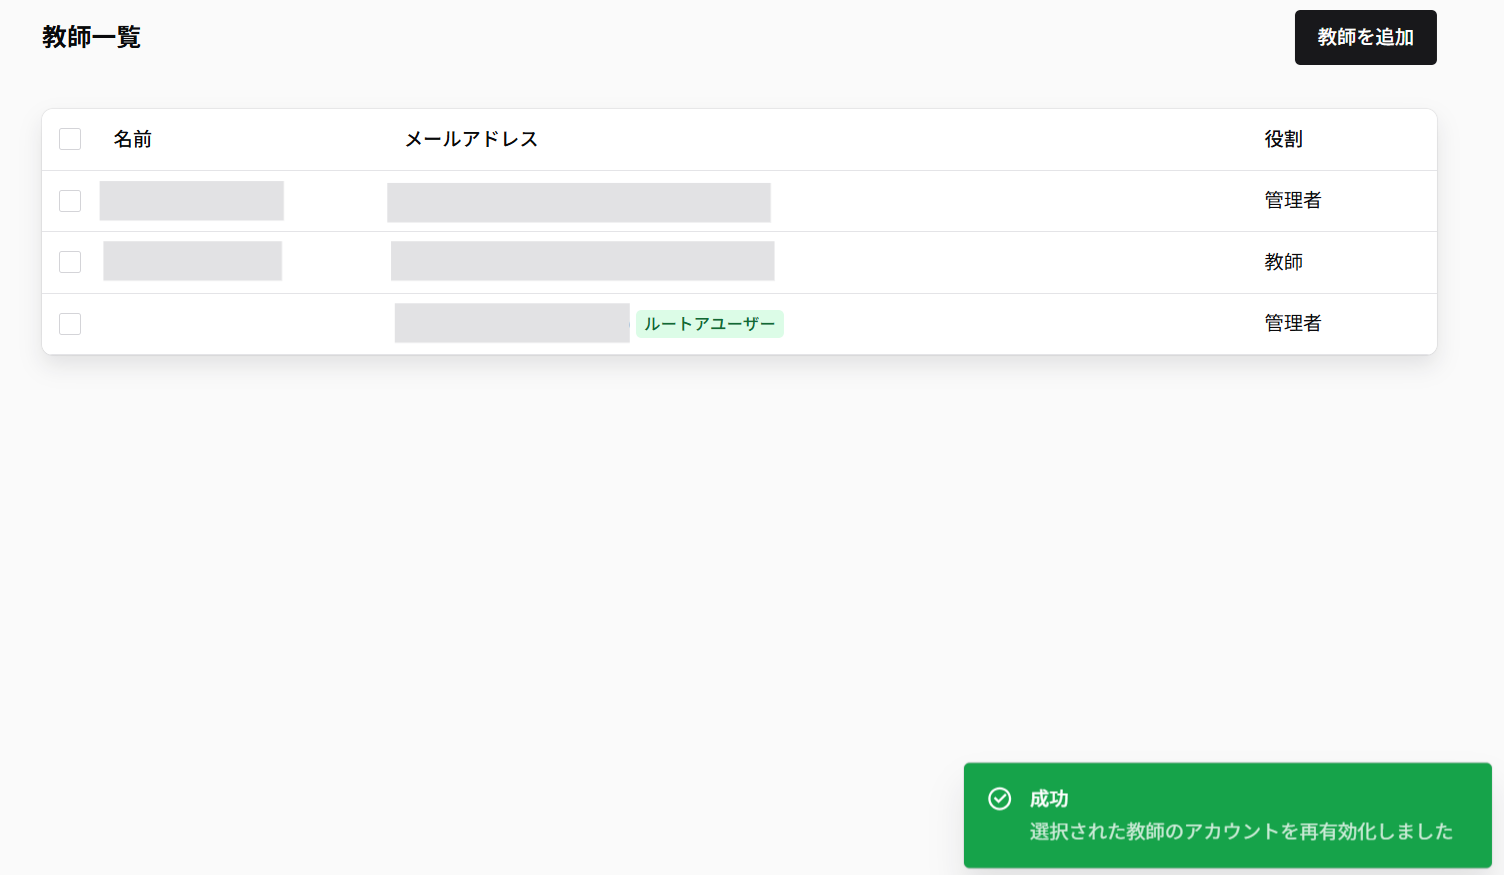This screenshot has height=875, width=1504.
Task: Check the checkbox on the second teacher row
Action: click(x=69, y=261)
